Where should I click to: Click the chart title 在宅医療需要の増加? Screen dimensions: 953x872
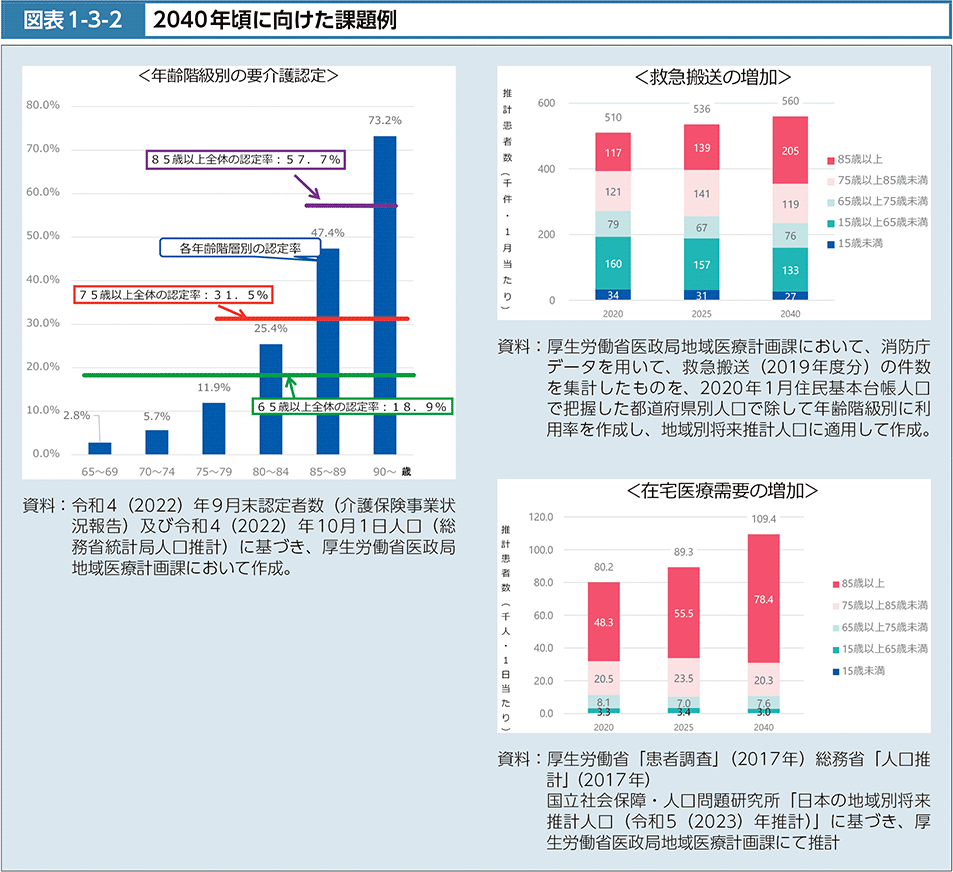722,490
